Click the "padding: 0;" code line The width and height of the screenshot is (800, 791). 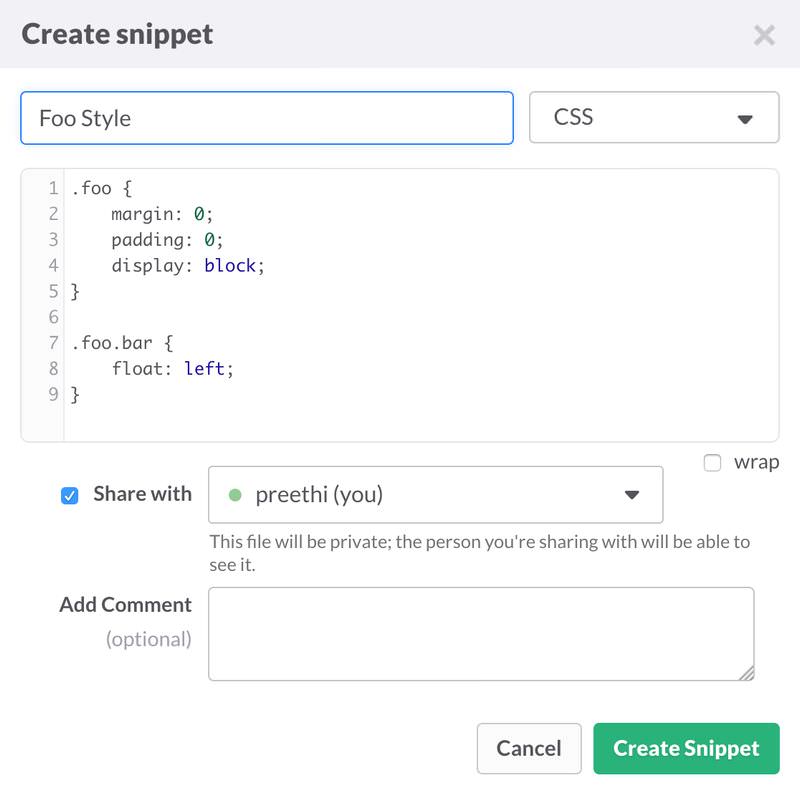pyautogui.click(x=167, y=240)
